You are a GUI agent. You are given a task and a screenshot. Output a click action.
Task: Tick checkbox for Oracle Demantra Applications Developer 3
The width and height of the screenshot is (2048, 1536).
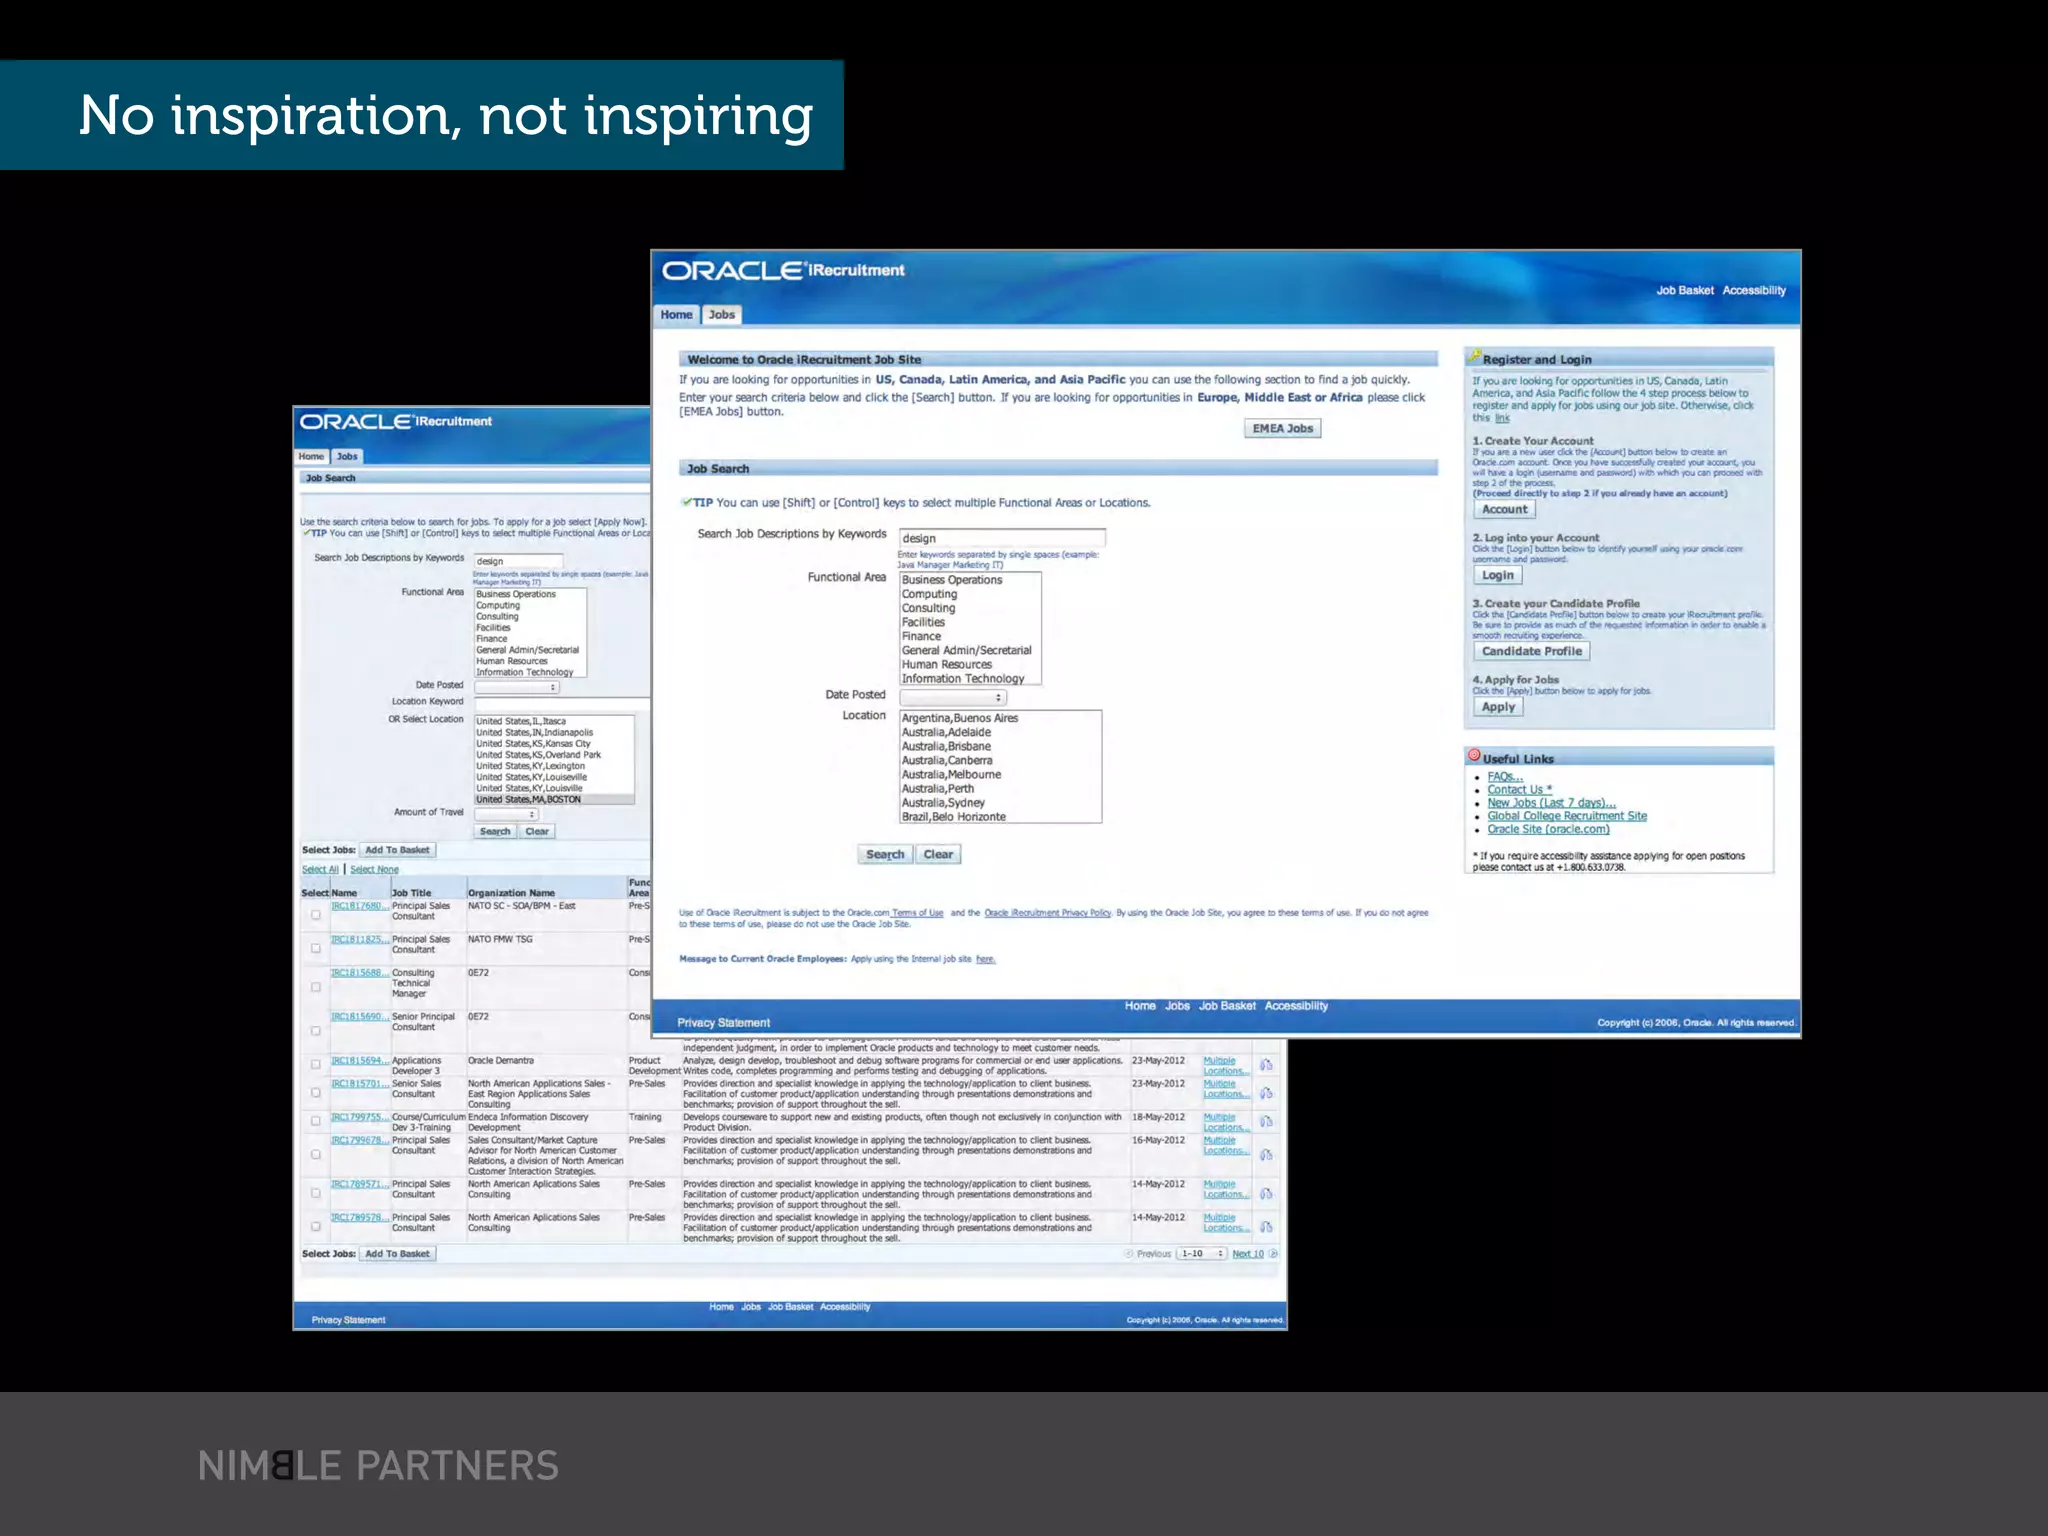316,1065
